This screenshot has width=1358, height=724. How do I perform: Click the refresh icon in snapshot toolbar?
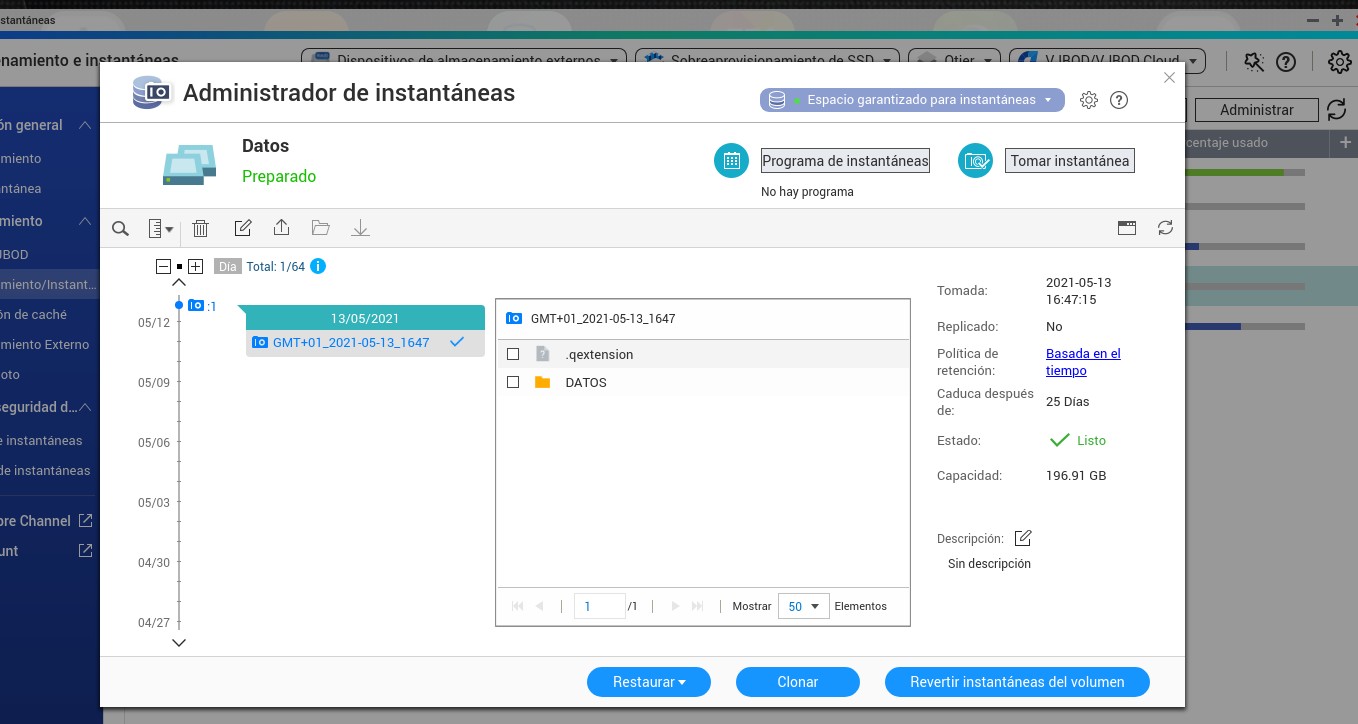1165,228
